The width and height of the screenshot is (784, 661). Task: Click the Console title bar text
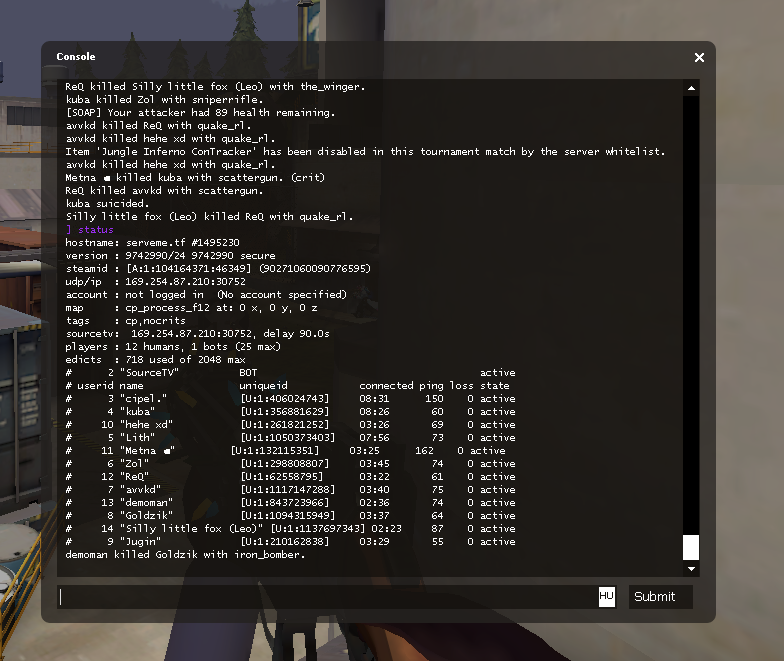pyautogui.click(x=76, y=57)
